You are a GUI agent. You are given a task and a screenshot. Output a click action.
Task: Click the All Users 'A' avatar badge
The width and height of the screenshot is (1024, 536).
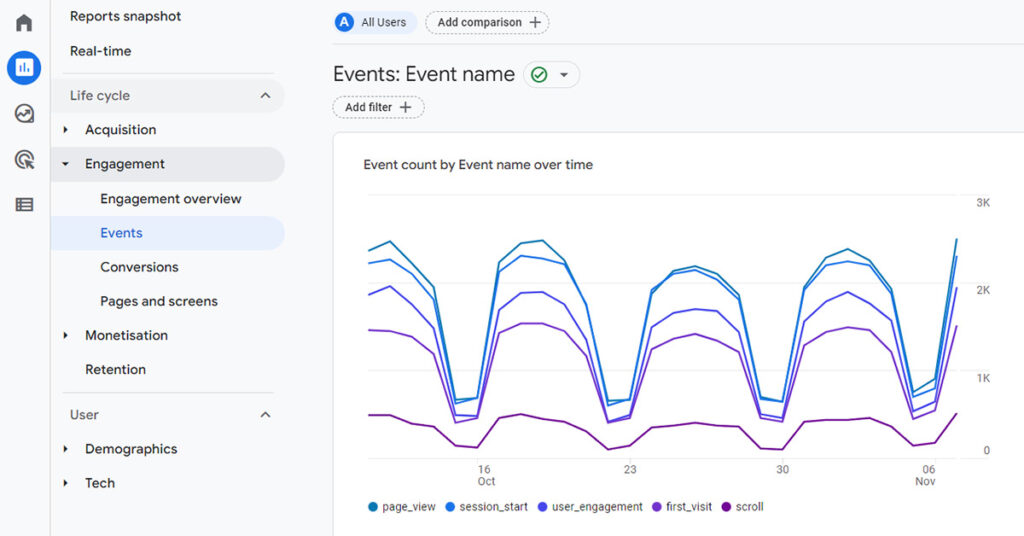345,22
